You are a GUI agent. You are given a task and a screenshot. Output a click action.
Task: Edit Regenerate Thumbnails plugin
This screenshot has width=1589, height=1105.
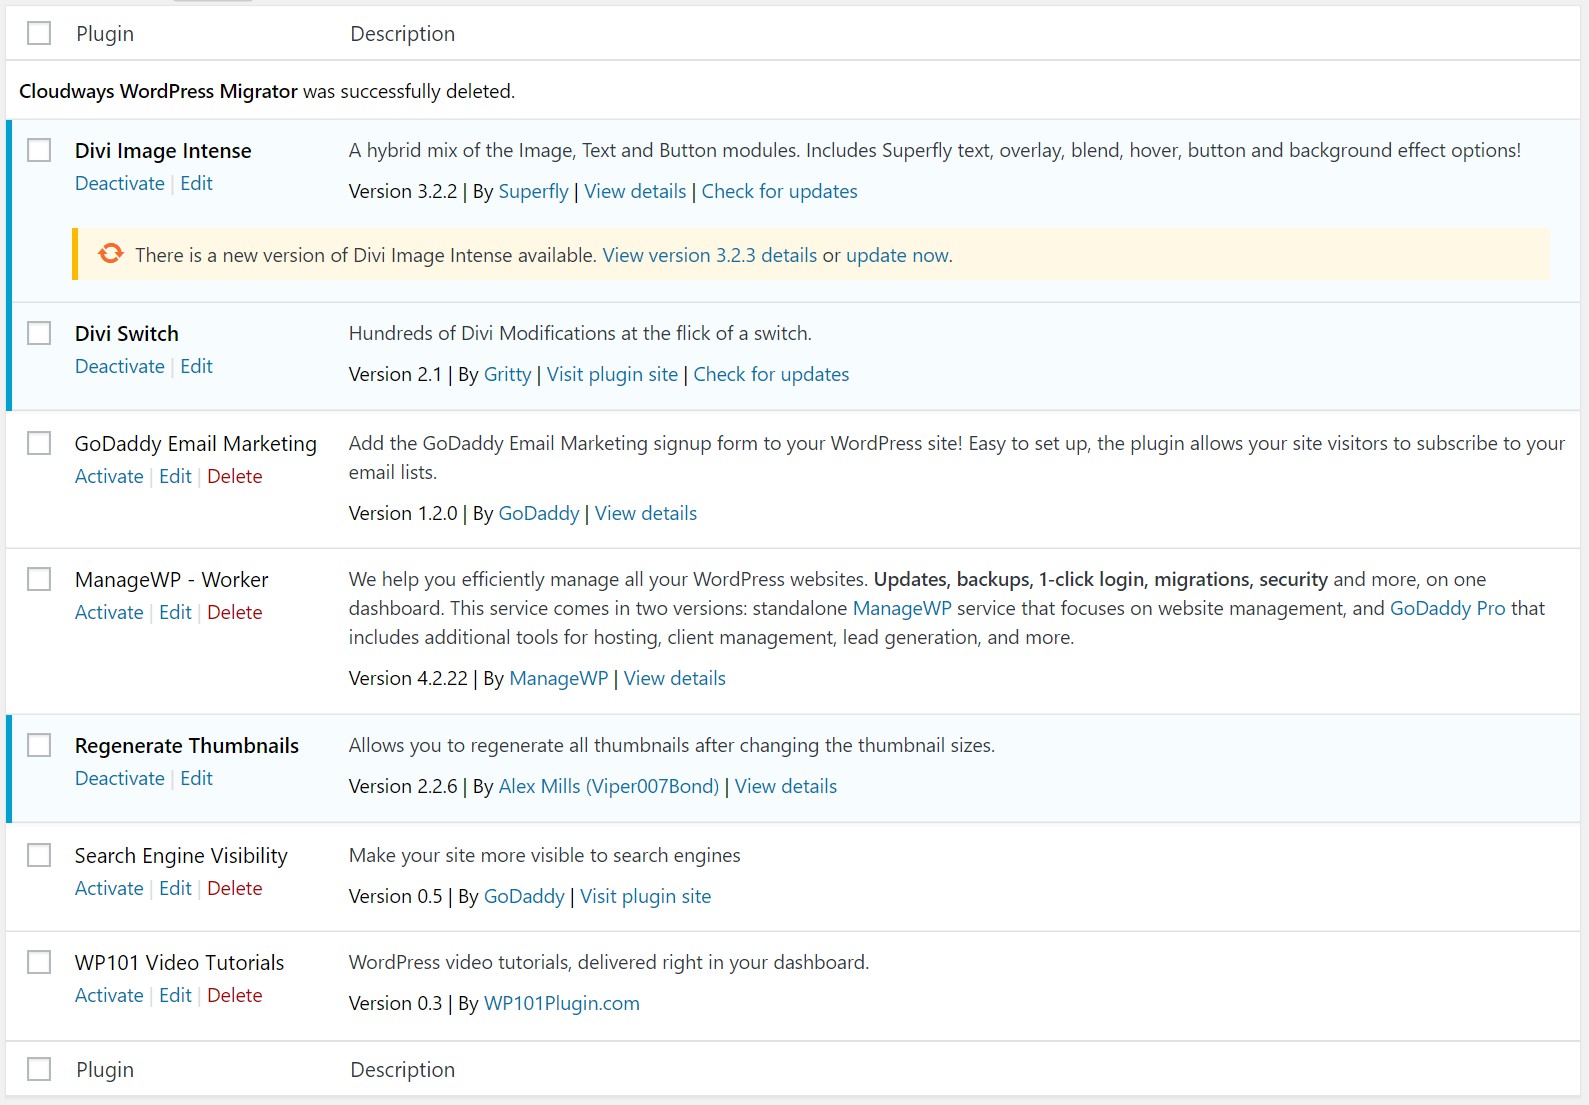pos(196,778)
